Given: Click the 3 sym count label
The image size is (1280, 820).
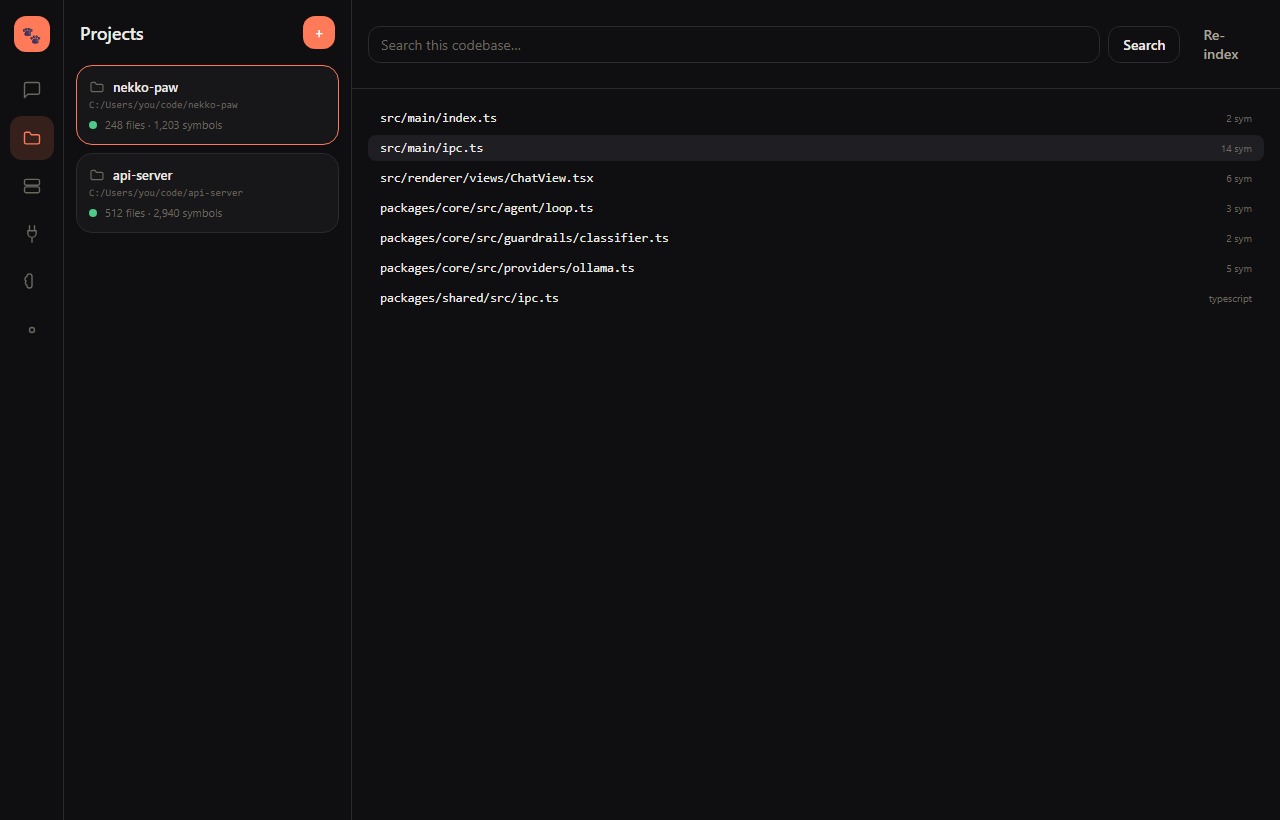Looking at the screenshot, I should [1239, 209].
